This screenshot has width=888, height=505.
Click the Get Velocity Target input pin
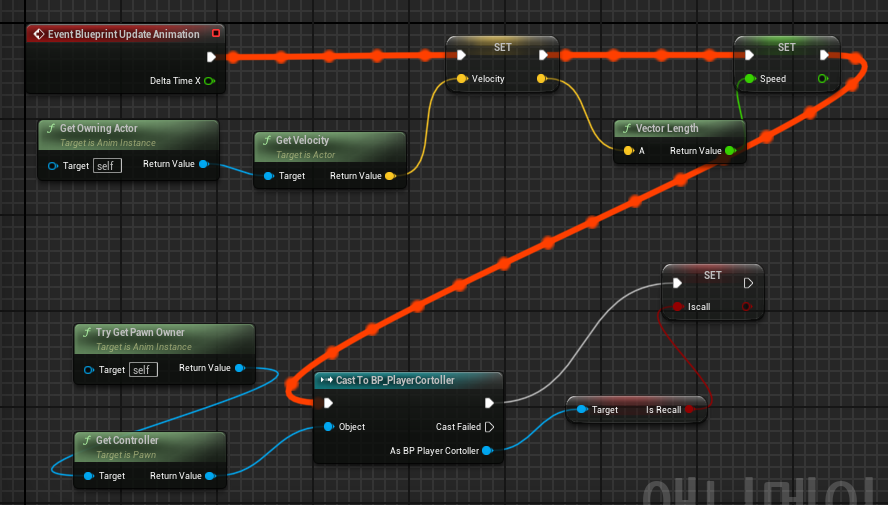(269, 176)
